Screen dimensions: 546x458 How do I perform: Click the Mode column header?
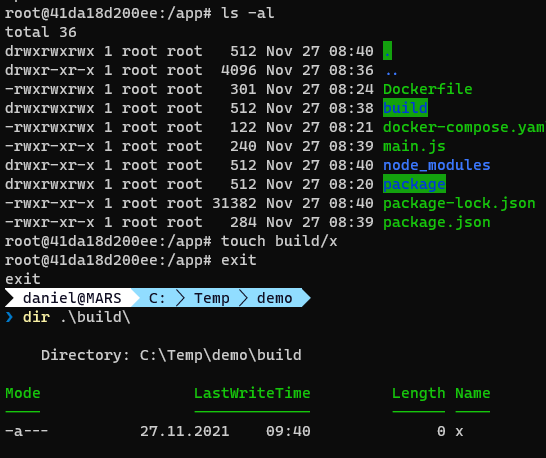click(23, 393)
